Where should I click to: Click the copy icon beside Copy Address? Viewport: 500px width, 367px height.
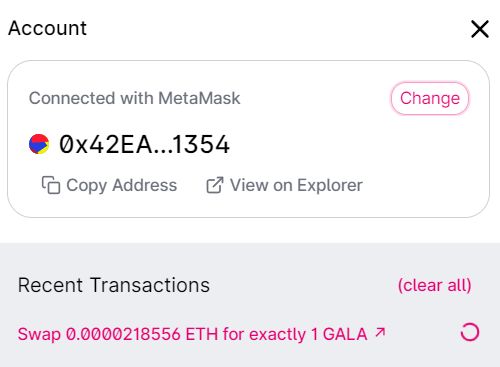(x=51, y=185)
